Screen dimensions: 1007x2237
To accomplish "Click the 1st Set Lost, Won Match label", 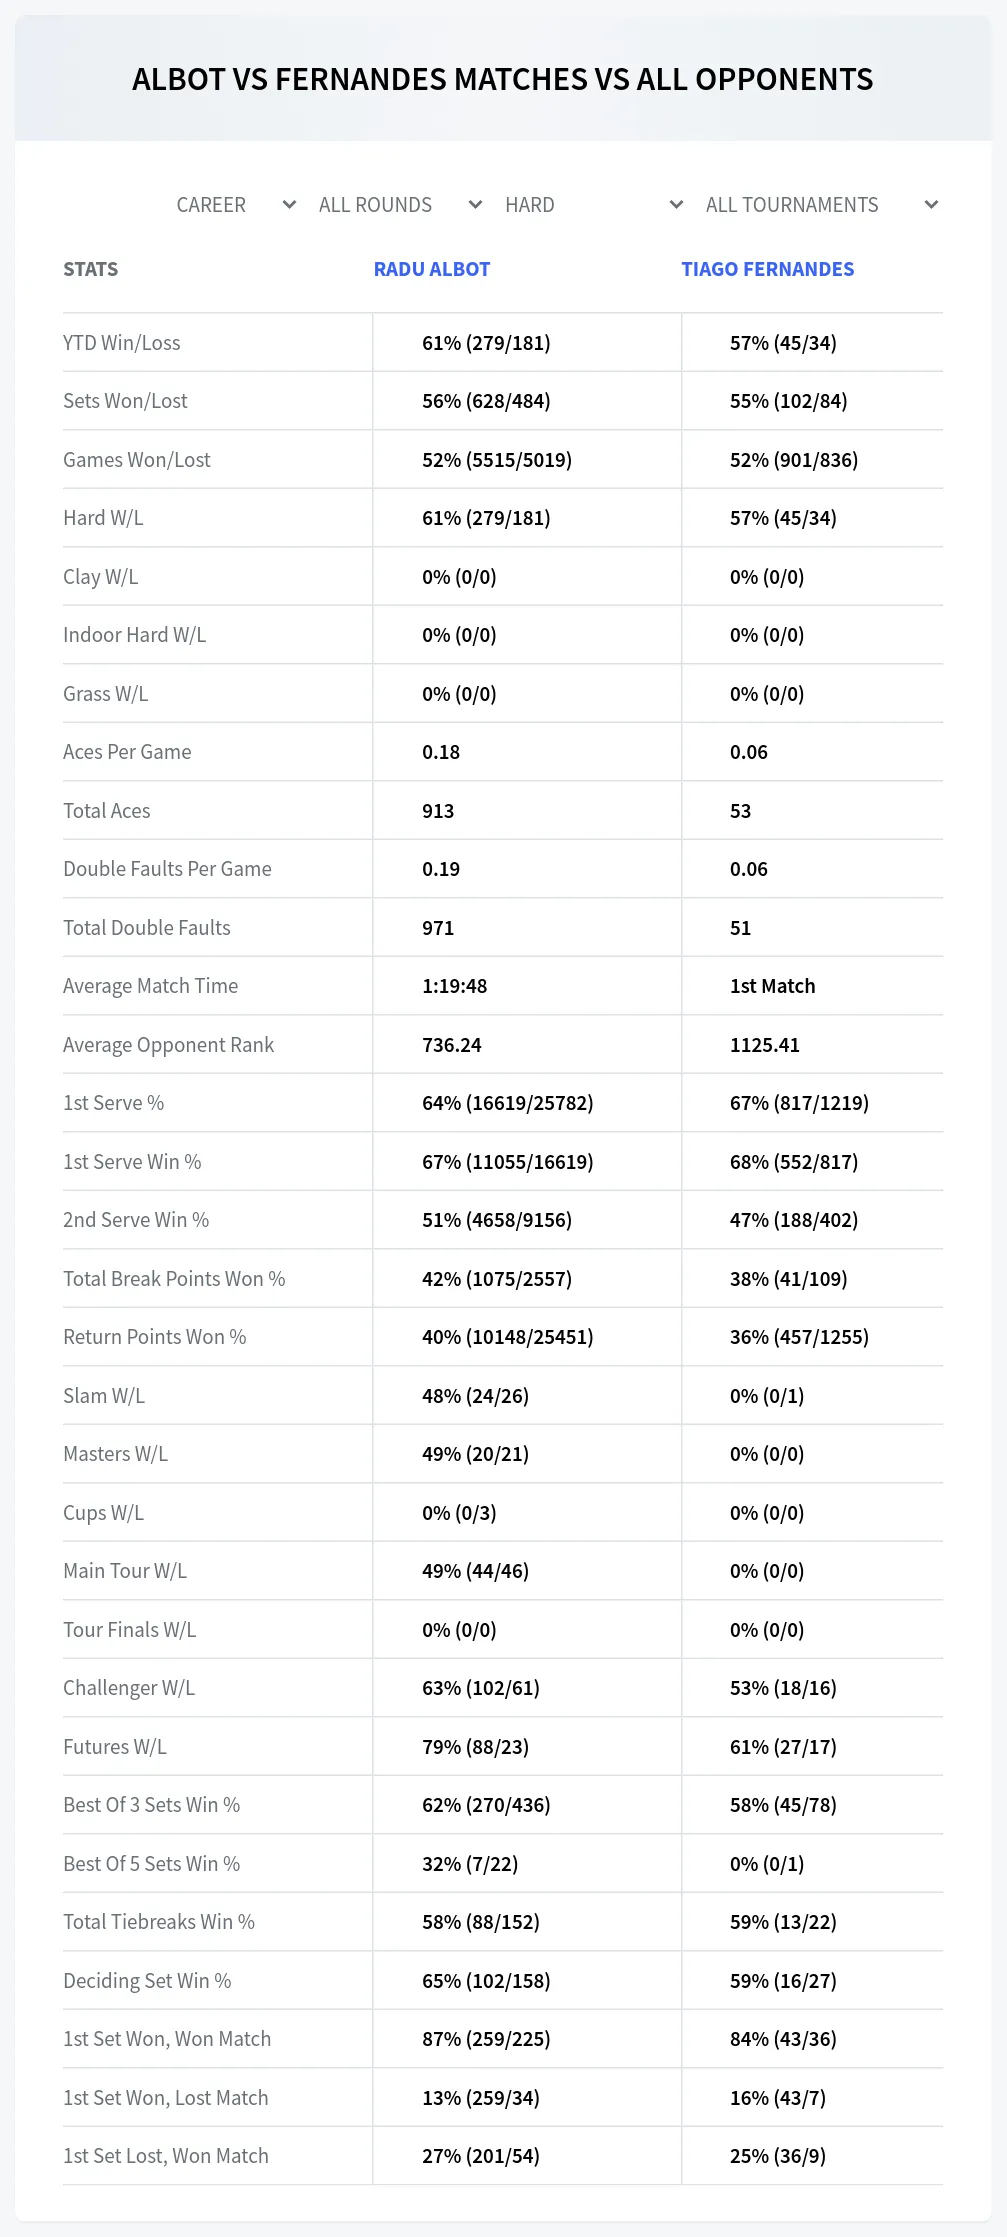I will (166, 2156).
